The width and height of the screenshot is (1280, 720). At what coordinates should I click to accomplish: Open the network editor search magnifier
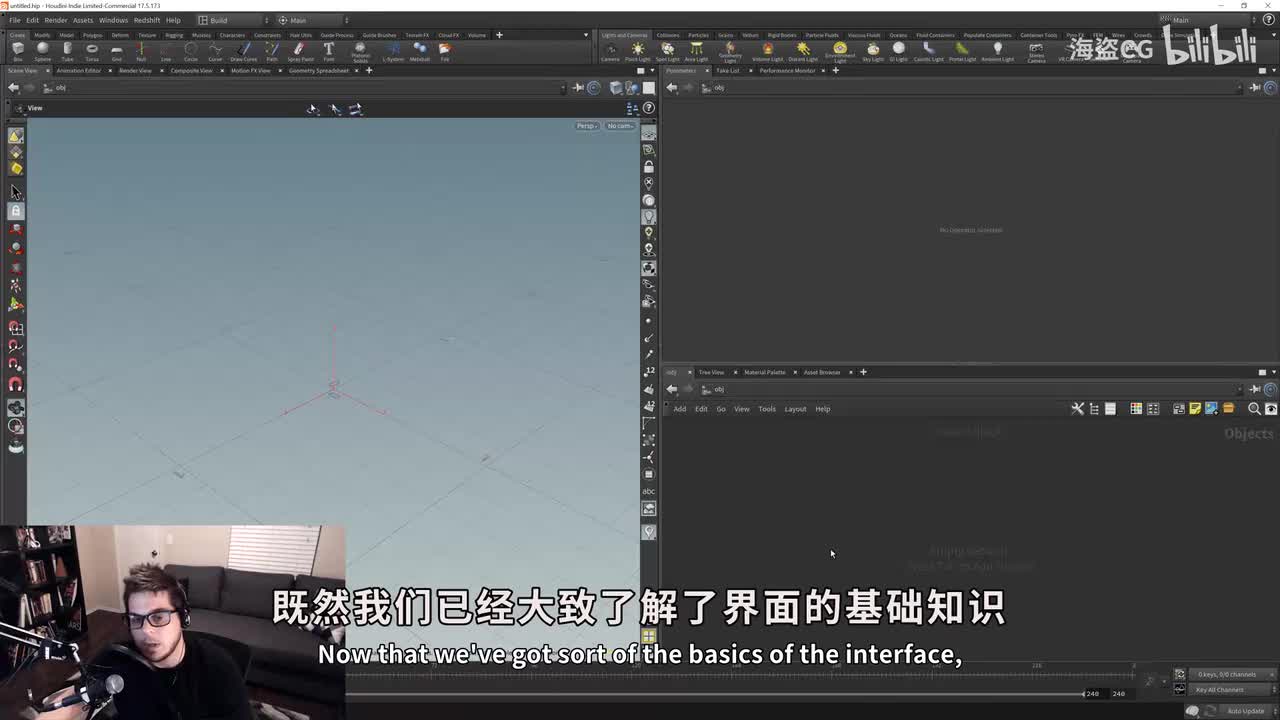tap(1254, 408)
